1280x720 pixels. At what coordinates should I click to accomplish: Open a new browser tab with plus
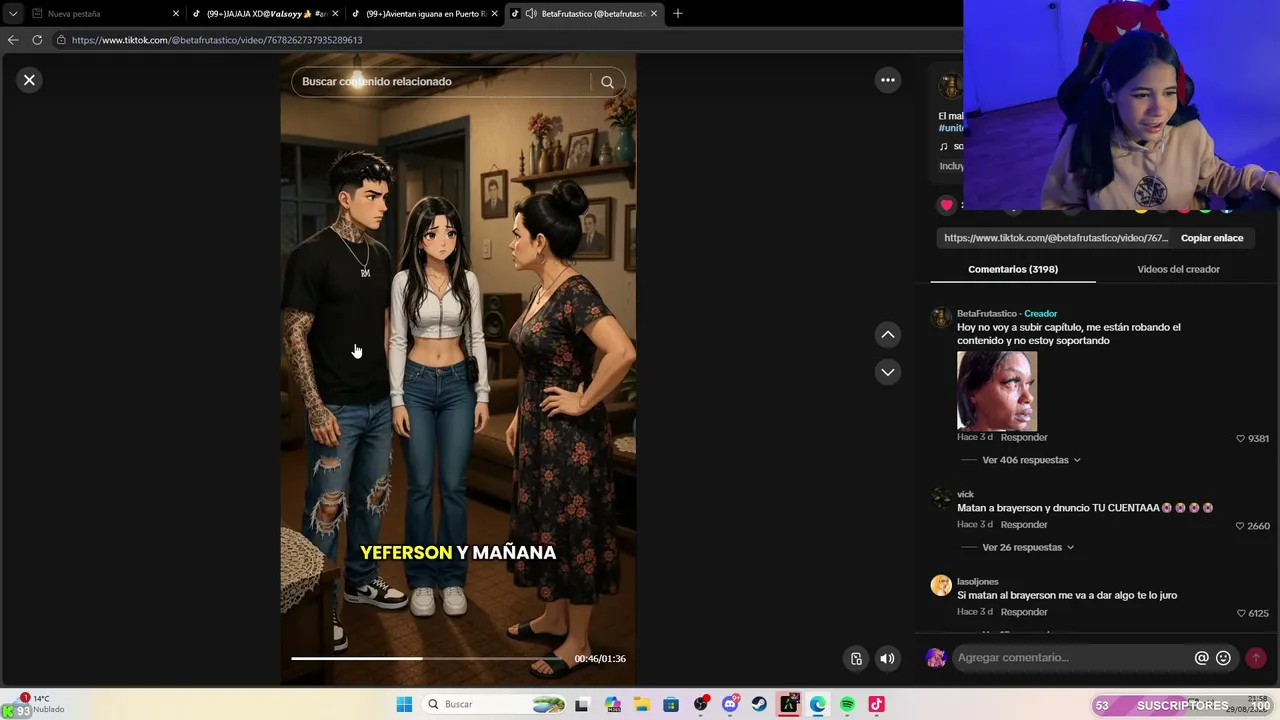(x=678, y=14)
